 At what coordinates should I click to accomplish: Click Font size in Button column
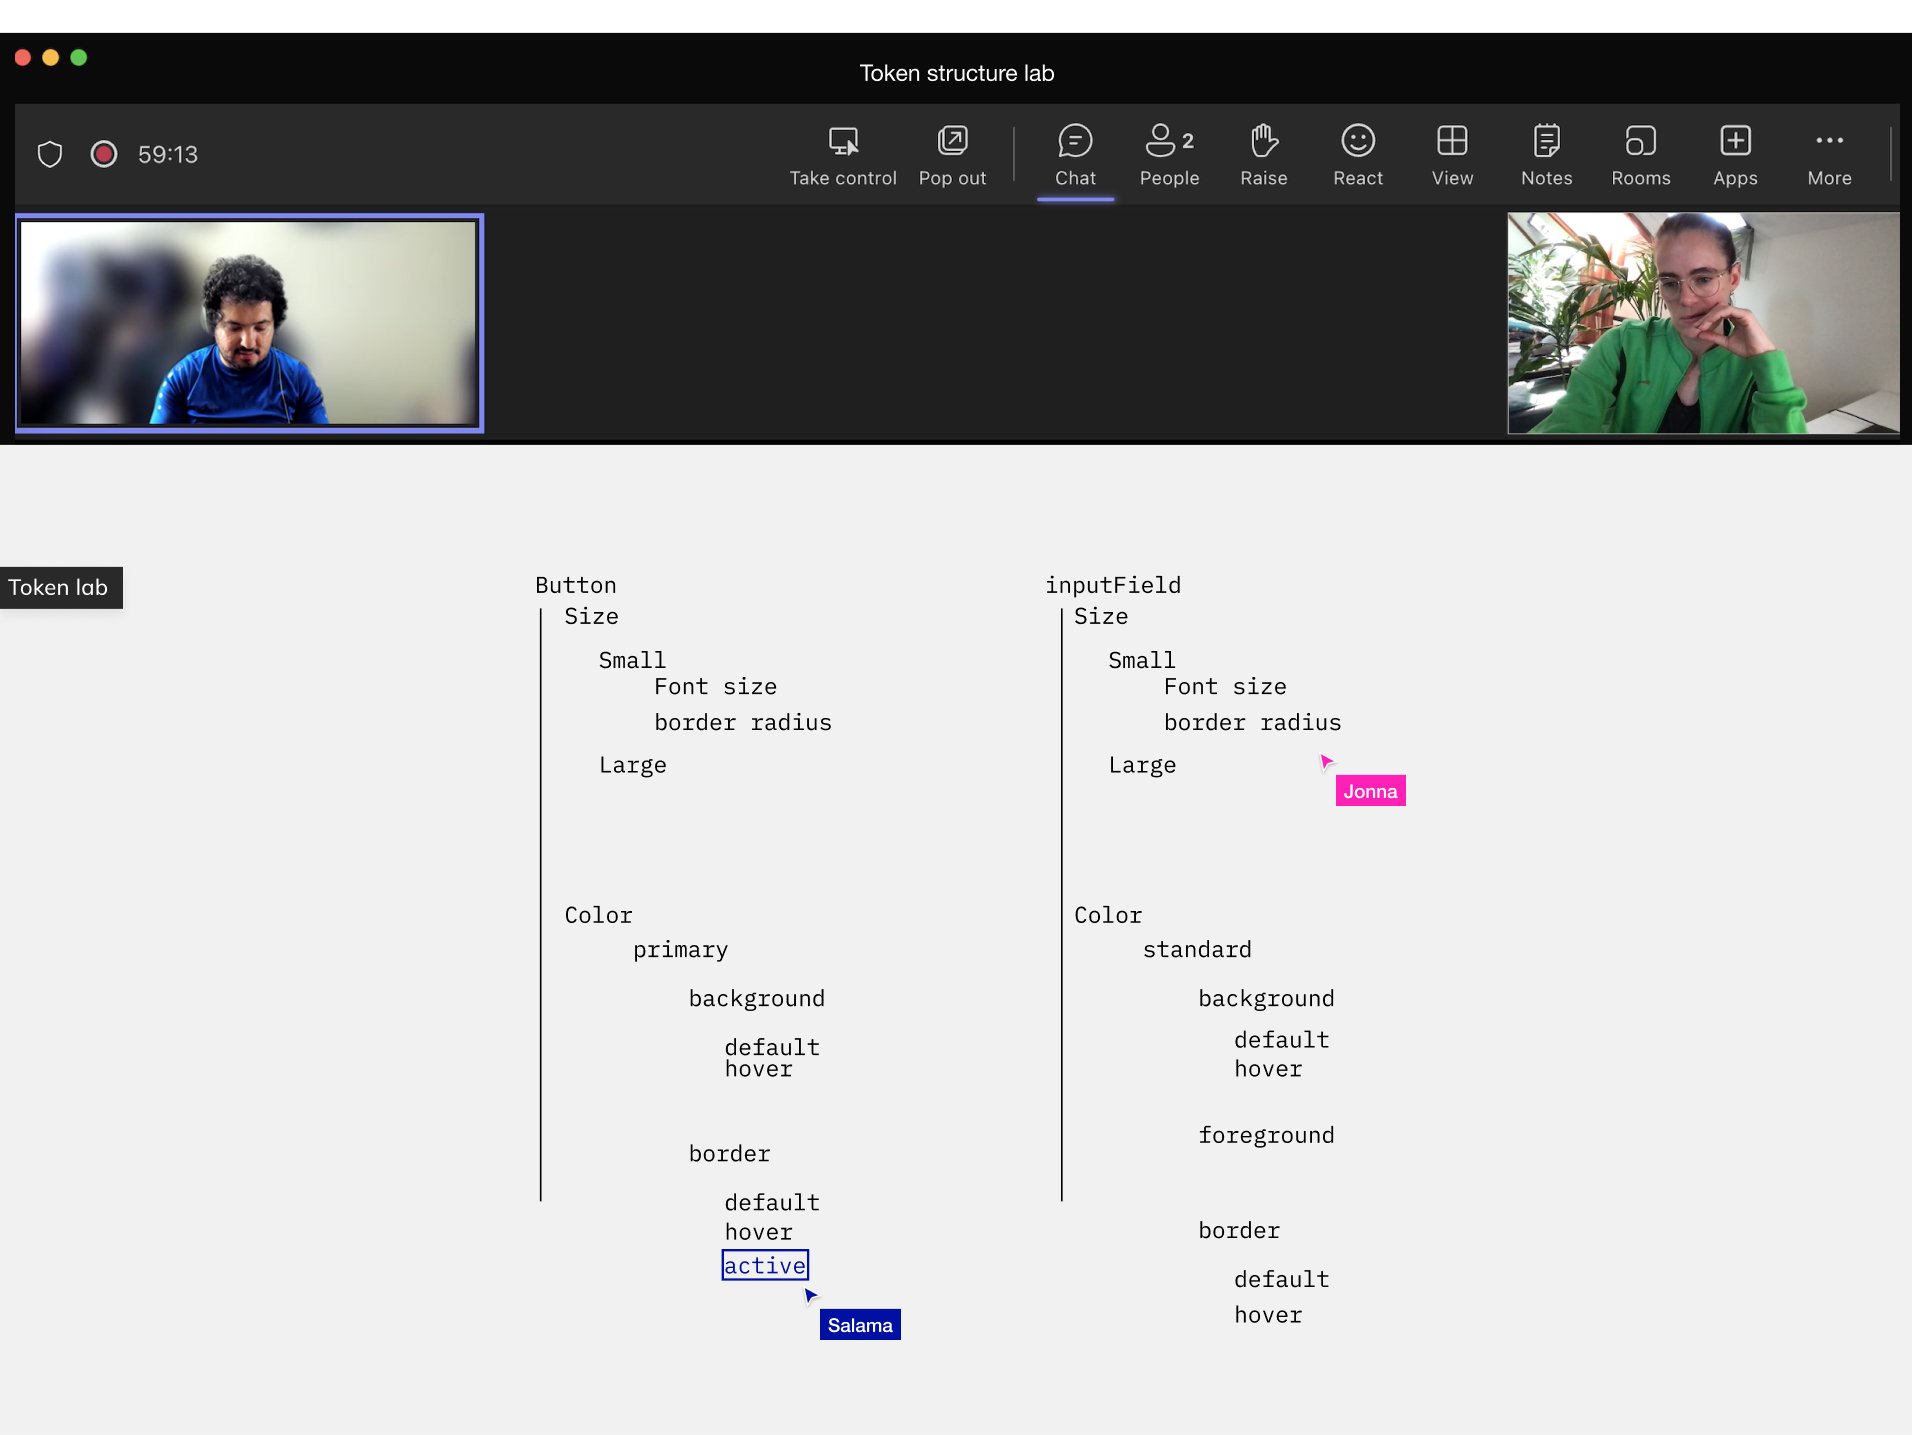[715, 686]
